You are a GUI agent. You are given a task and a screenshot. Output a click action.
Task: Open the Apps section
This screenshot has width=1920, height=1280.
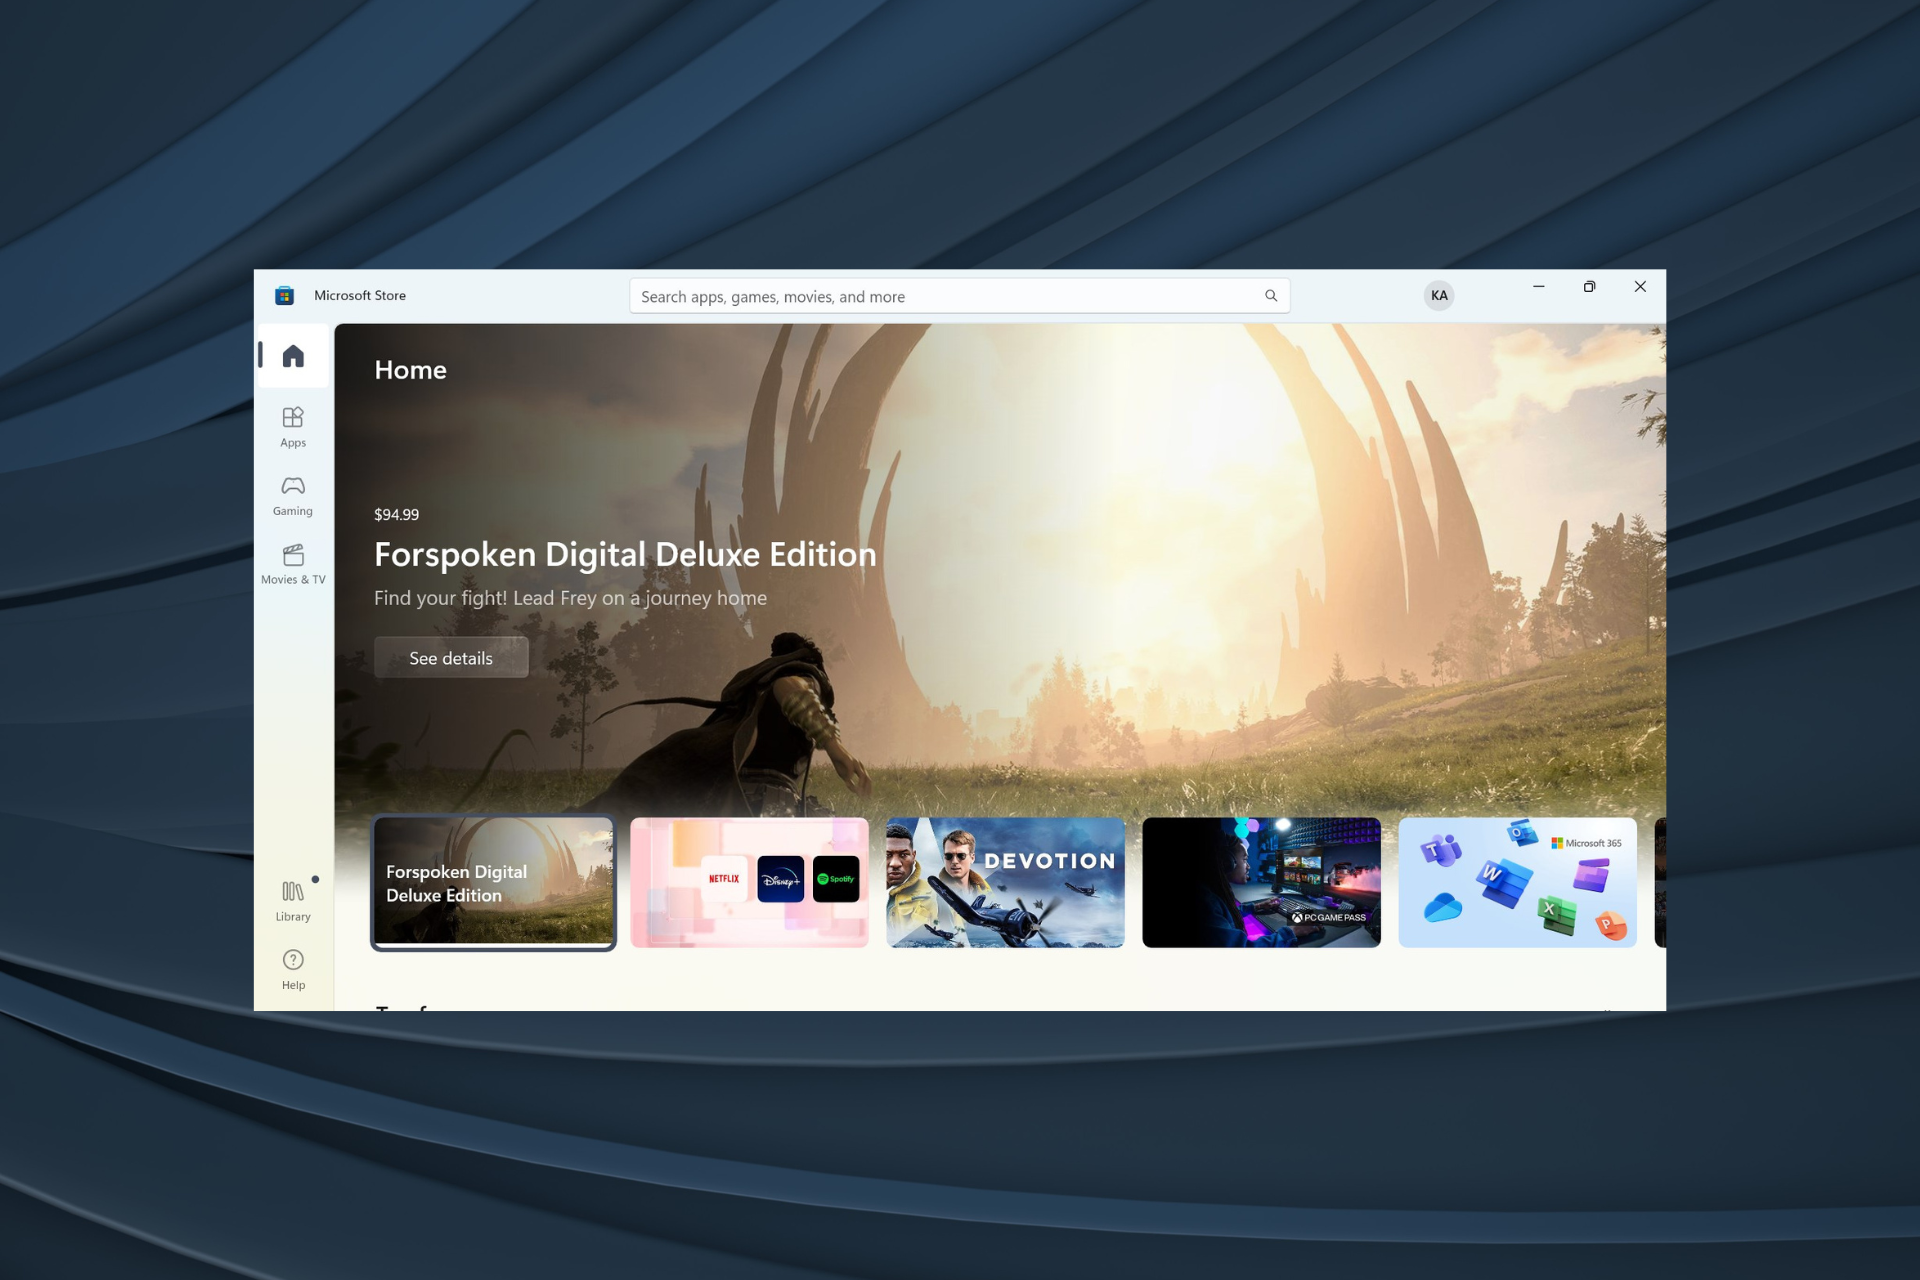pyautogui.click(x=293, y=427)
